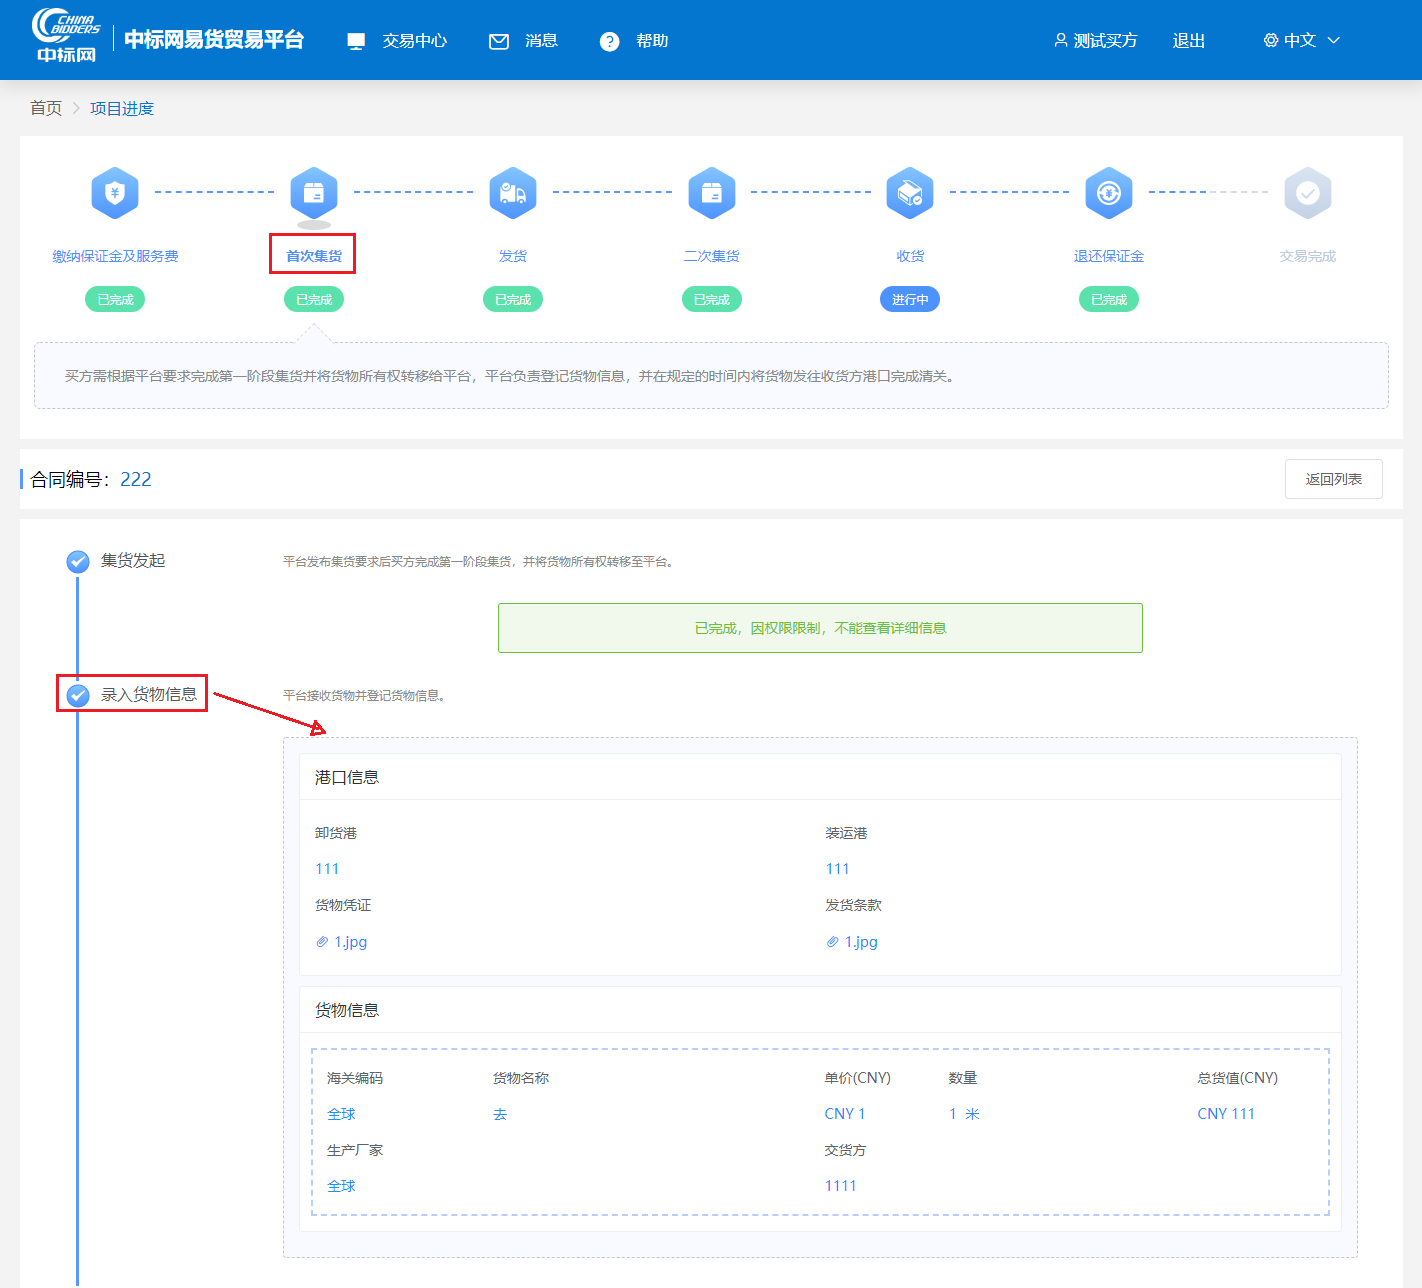Open the 货物凭证 attachment 1.jpg
The image size is (1422, 1288).
(350, 942)
